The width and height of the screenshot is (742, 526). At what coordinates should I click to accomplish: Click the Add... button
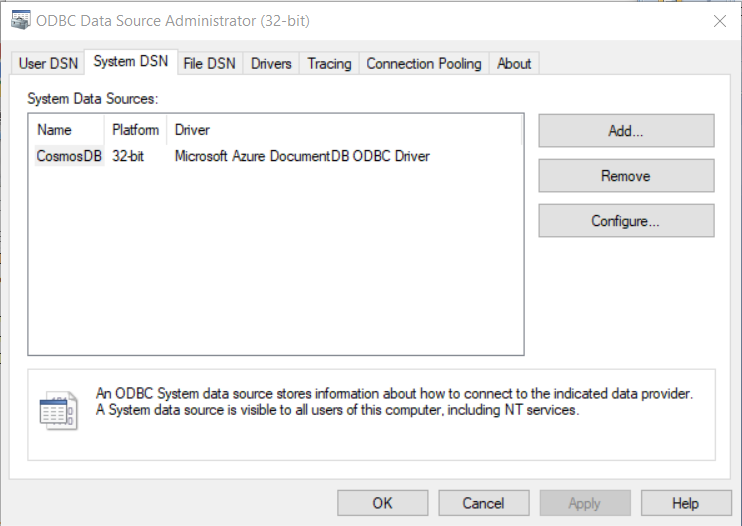626,131
